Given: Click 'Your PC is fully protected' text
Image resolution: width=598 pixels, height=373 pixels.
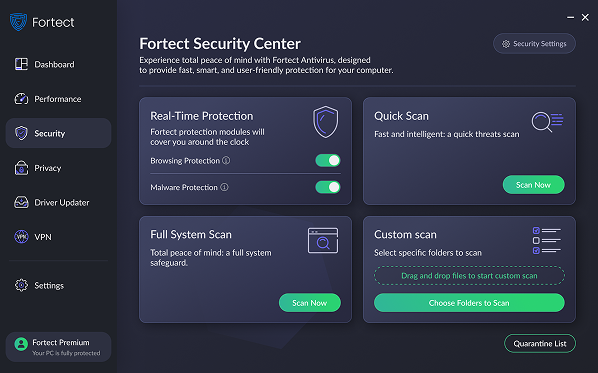Looking at the screenshot, I should [x=66, y=353].
